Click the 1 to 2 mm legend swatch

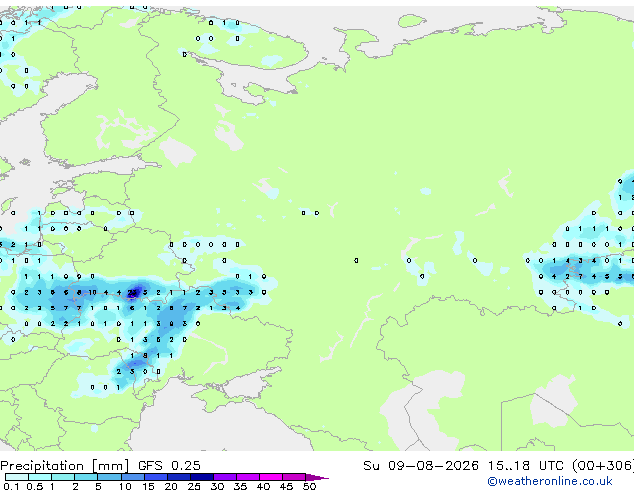coord(63,477)
